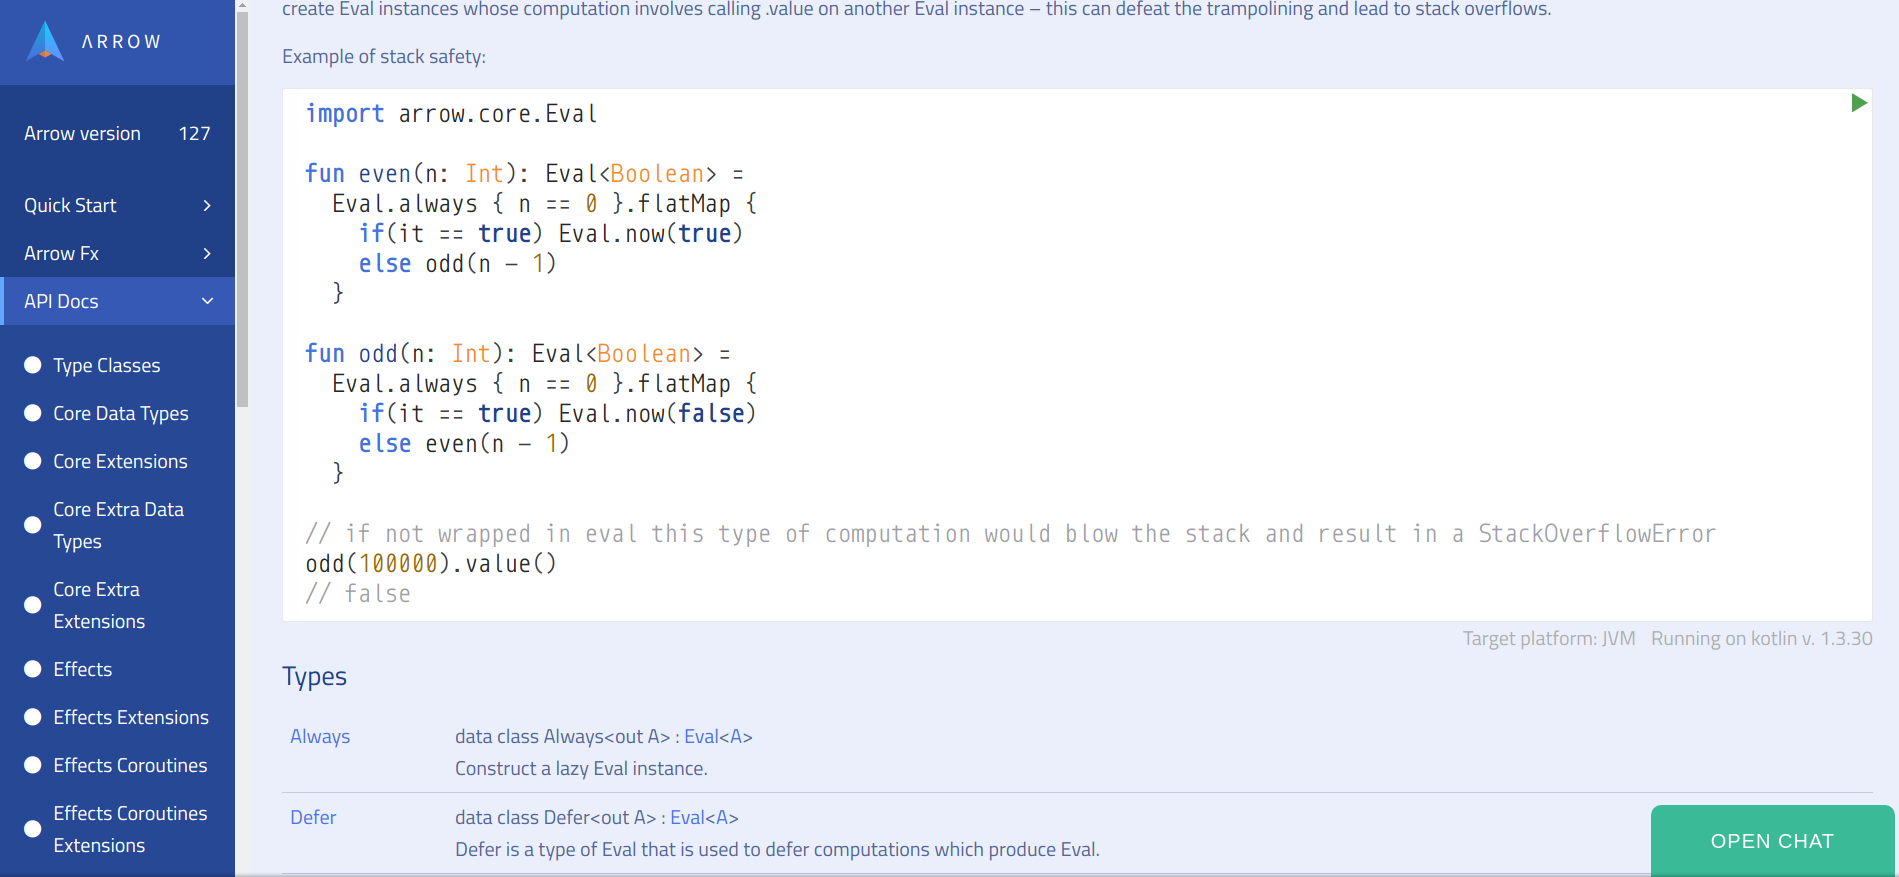Image resolution: width=1899 pixels, height=877 pixels.
Task: Click the Arrow version menu entry
Action: 82,133
